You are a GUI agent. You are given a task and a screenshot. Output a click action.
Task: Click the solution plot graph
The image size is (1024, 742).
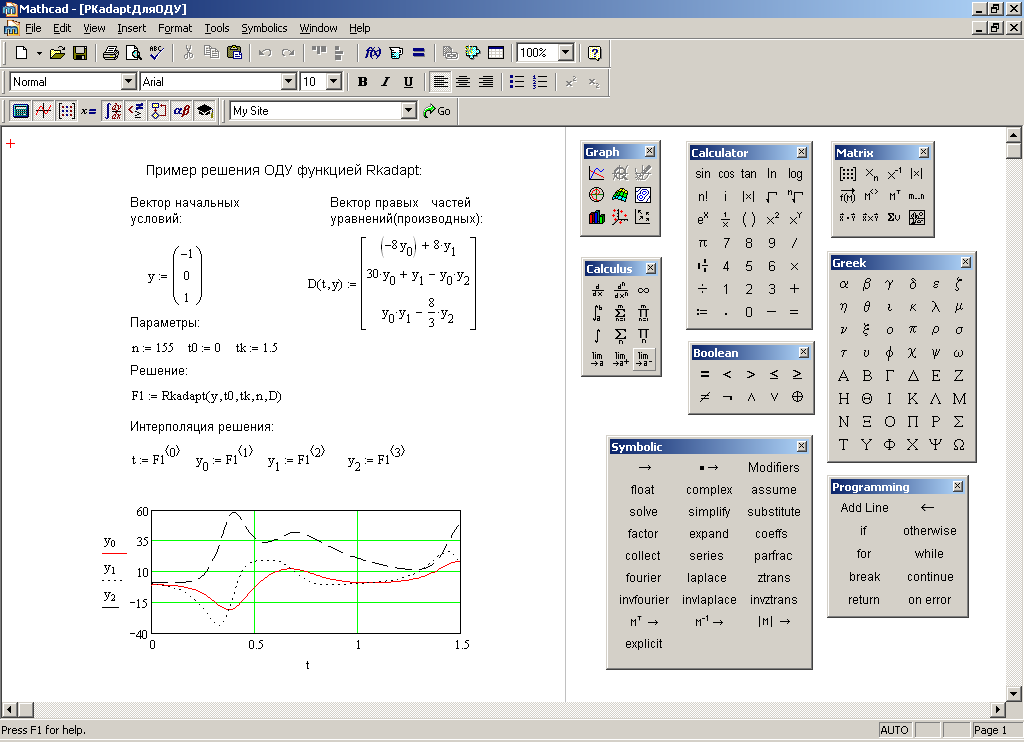click(x=306, y=572)
